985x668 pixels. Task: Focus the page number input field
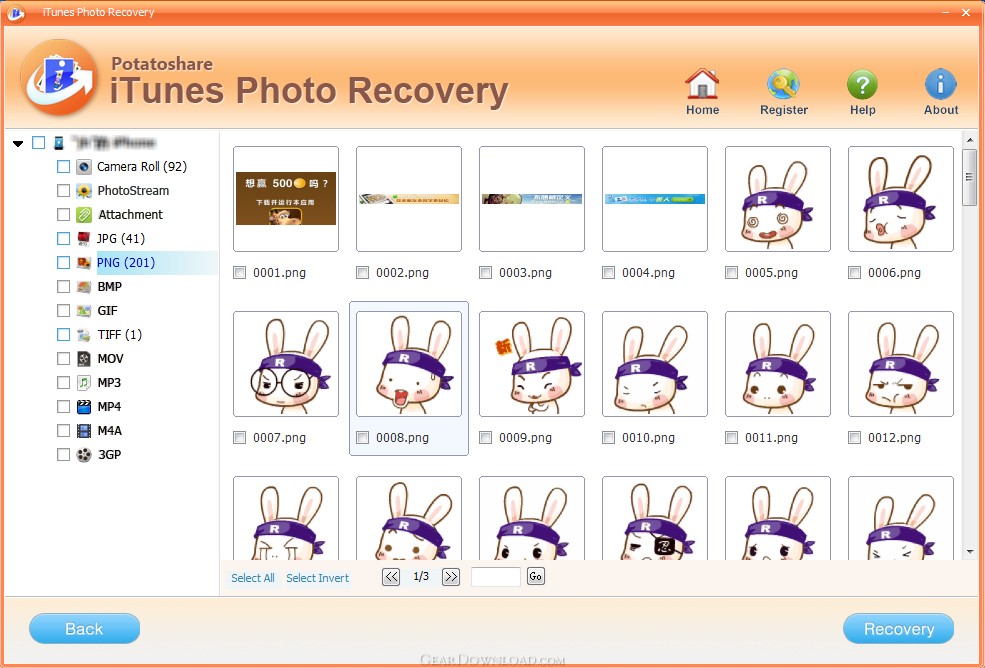496,576
